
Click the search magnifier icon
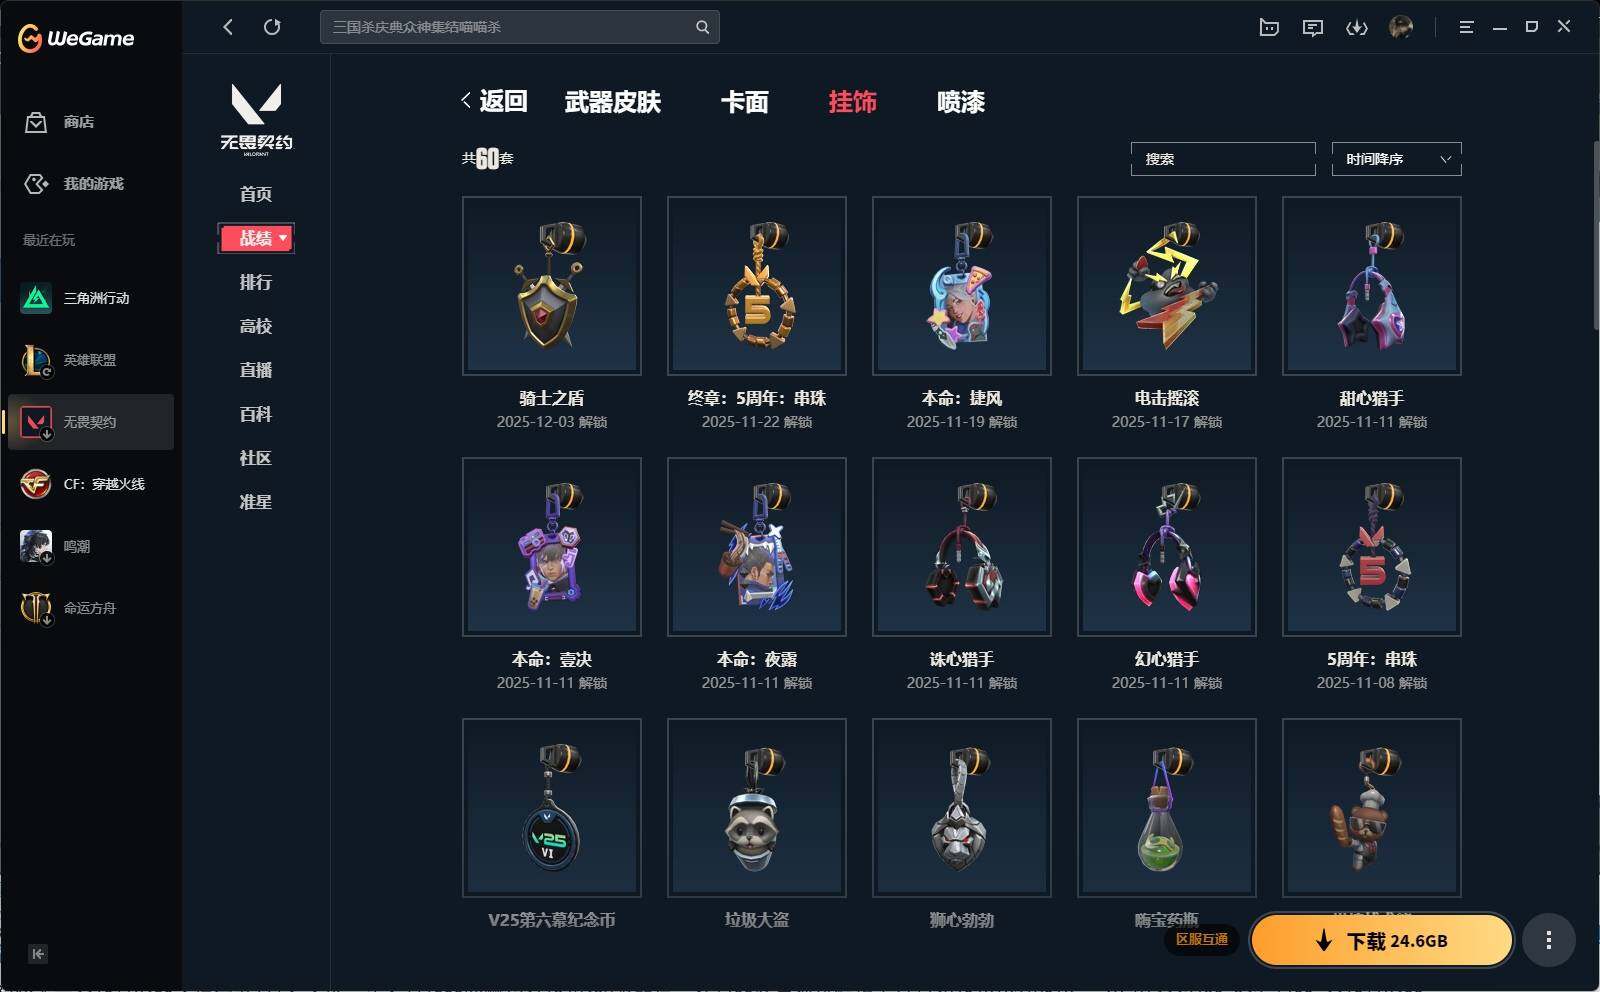702,27
